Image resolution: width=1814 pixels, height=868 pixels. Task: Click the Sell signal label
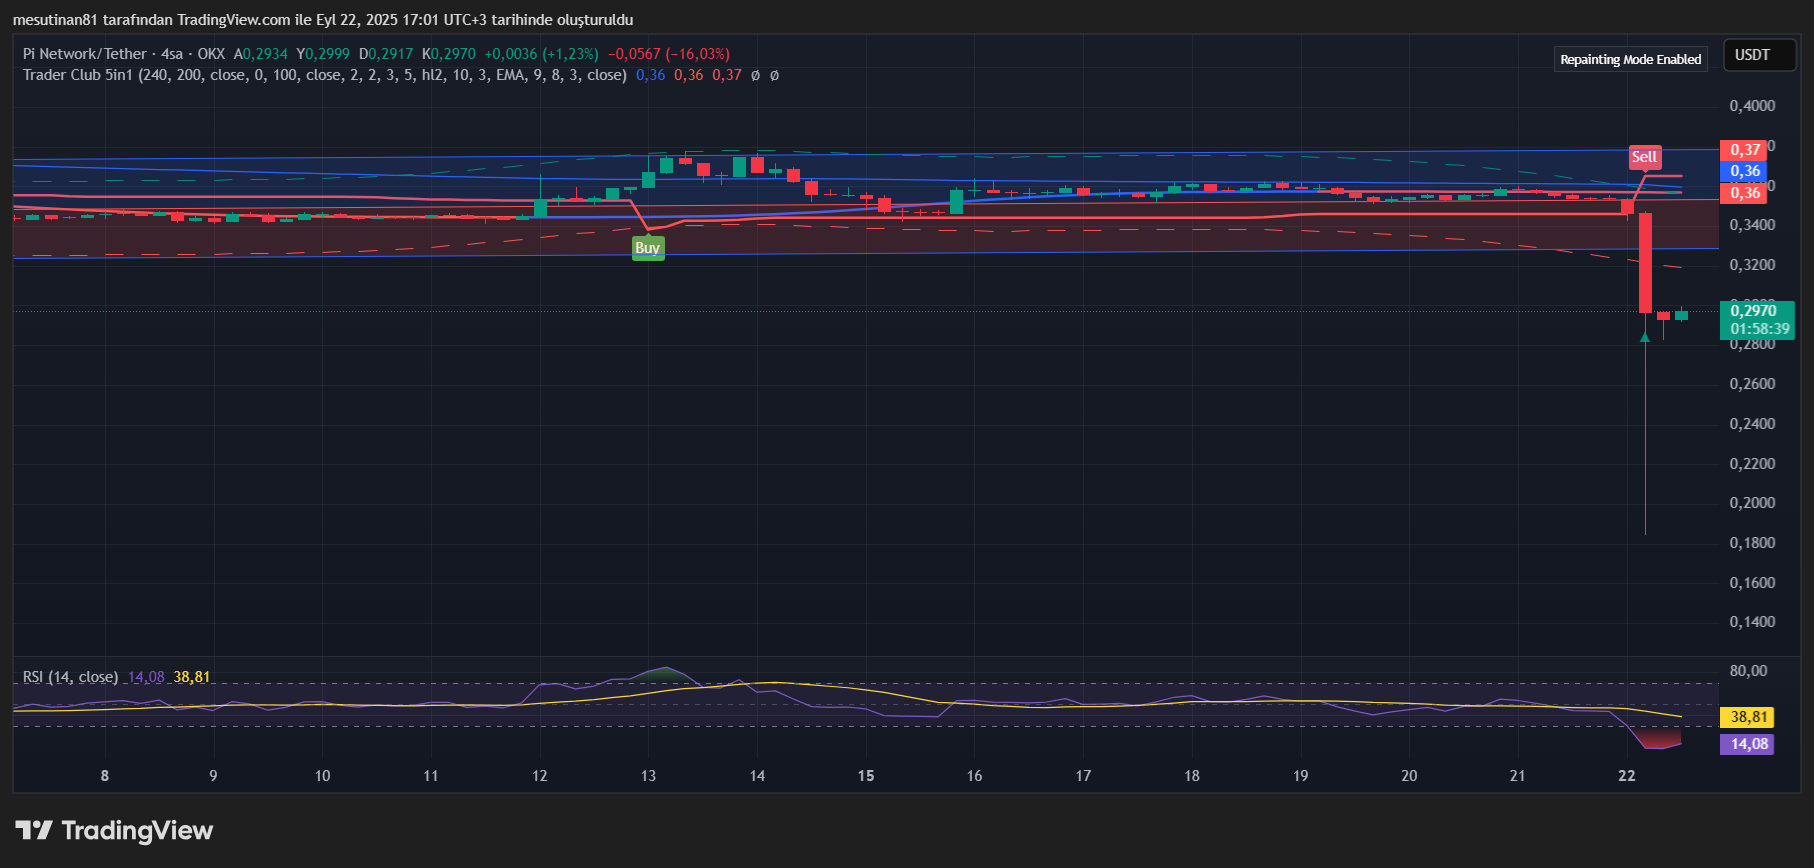1644,157
